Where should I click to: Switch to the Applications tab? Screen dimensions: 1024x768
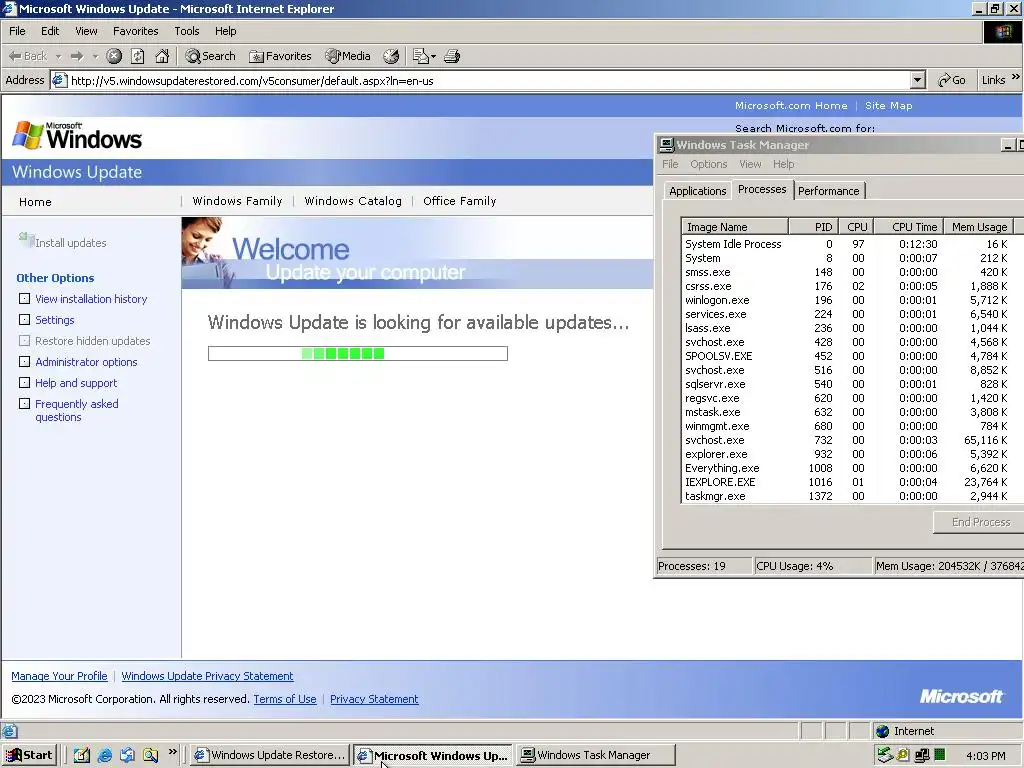(697, 191)
